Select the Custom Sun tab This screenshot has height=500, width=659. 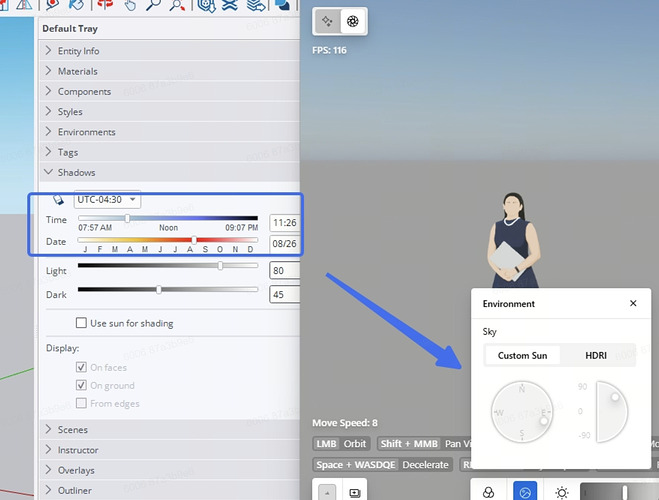coord(522,355)
